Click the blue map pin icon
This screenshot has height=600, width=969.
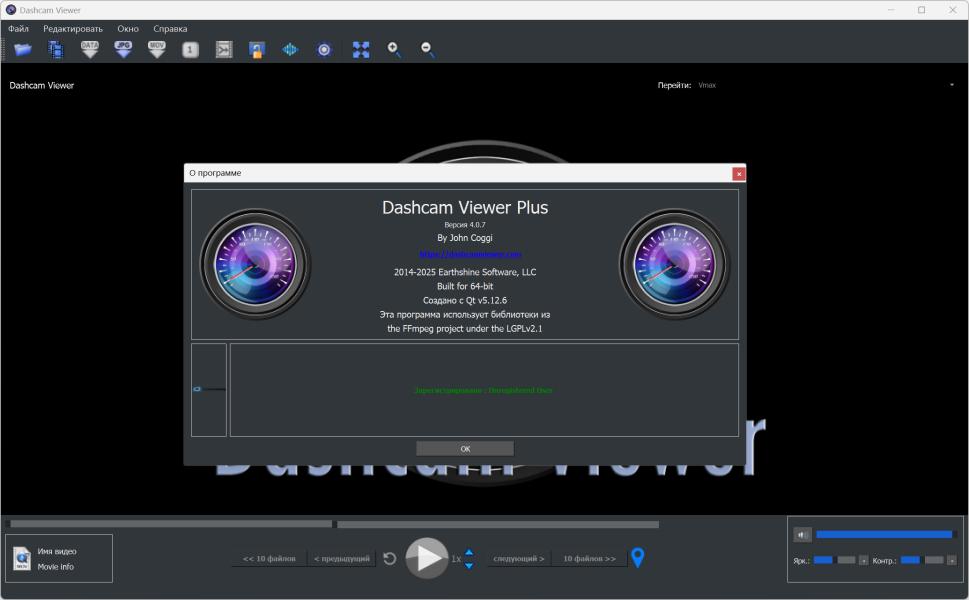637,558
